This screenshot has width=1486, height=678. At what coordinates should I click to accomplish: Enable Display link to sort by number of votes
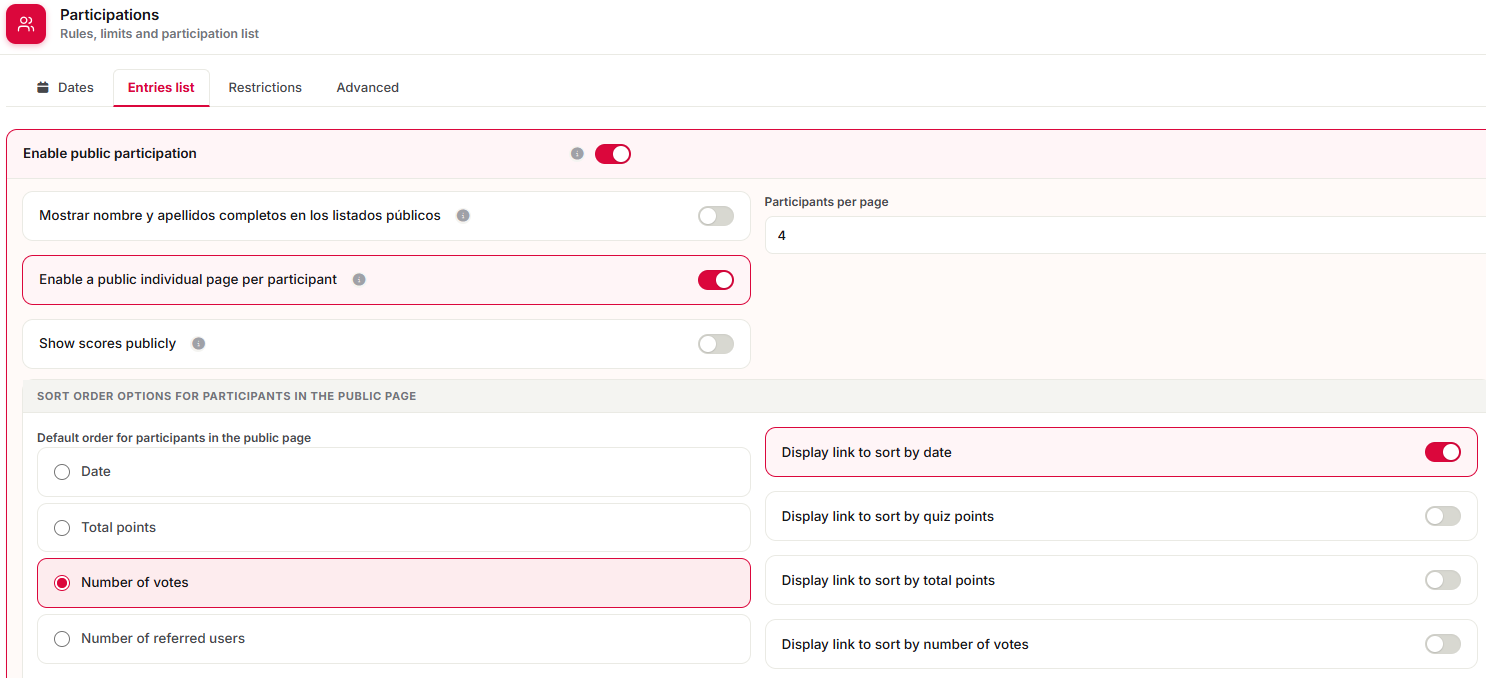point(1443,644)
